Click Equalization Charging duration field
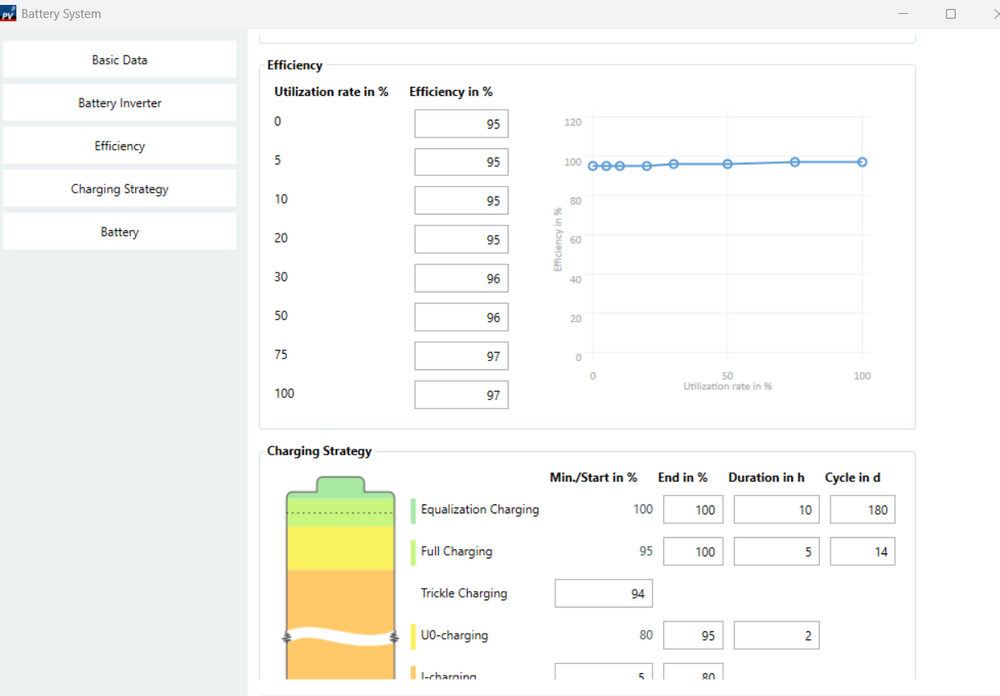1000x696 pixels. pyautogui.click(x=776, y=510)
